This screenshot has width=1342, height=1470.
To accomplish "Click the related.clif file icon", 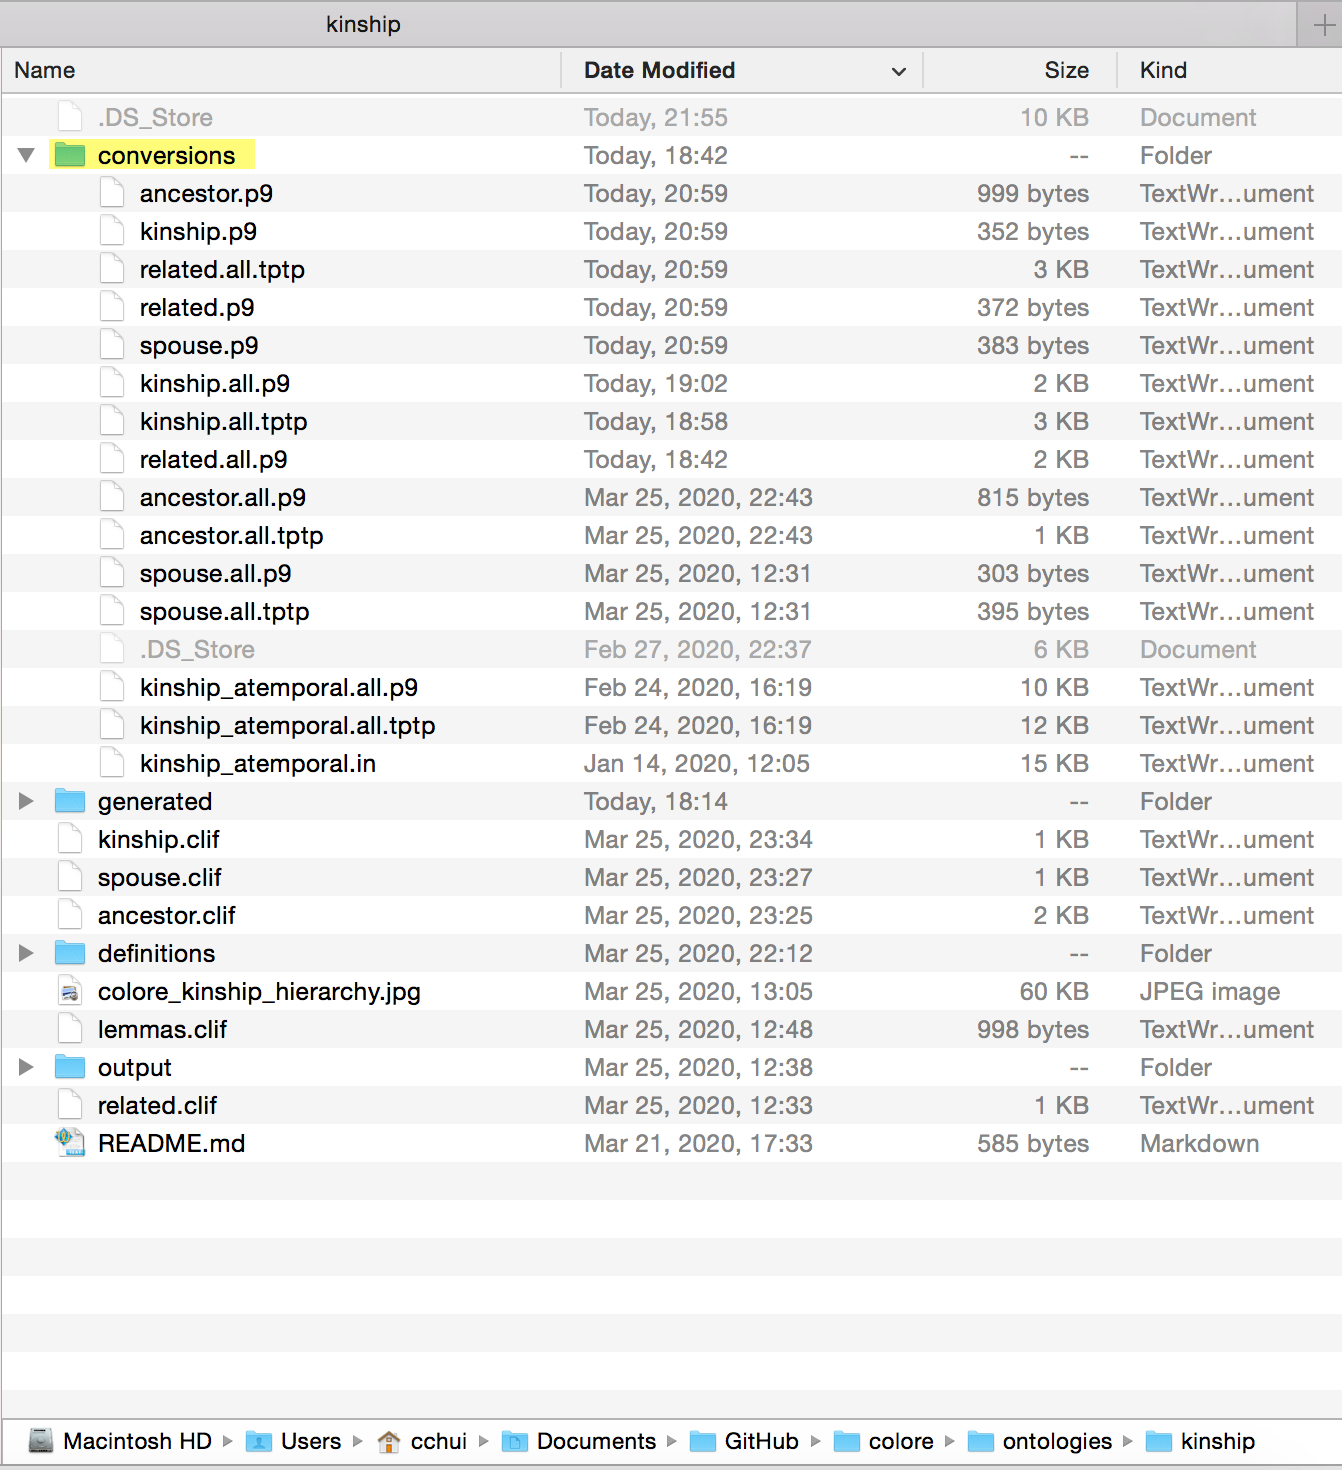I will tap(70, 1105).
